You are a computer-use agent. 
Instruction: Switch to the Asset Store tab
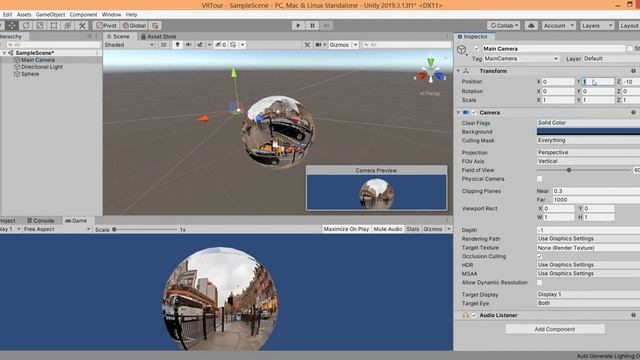[158, 36]
